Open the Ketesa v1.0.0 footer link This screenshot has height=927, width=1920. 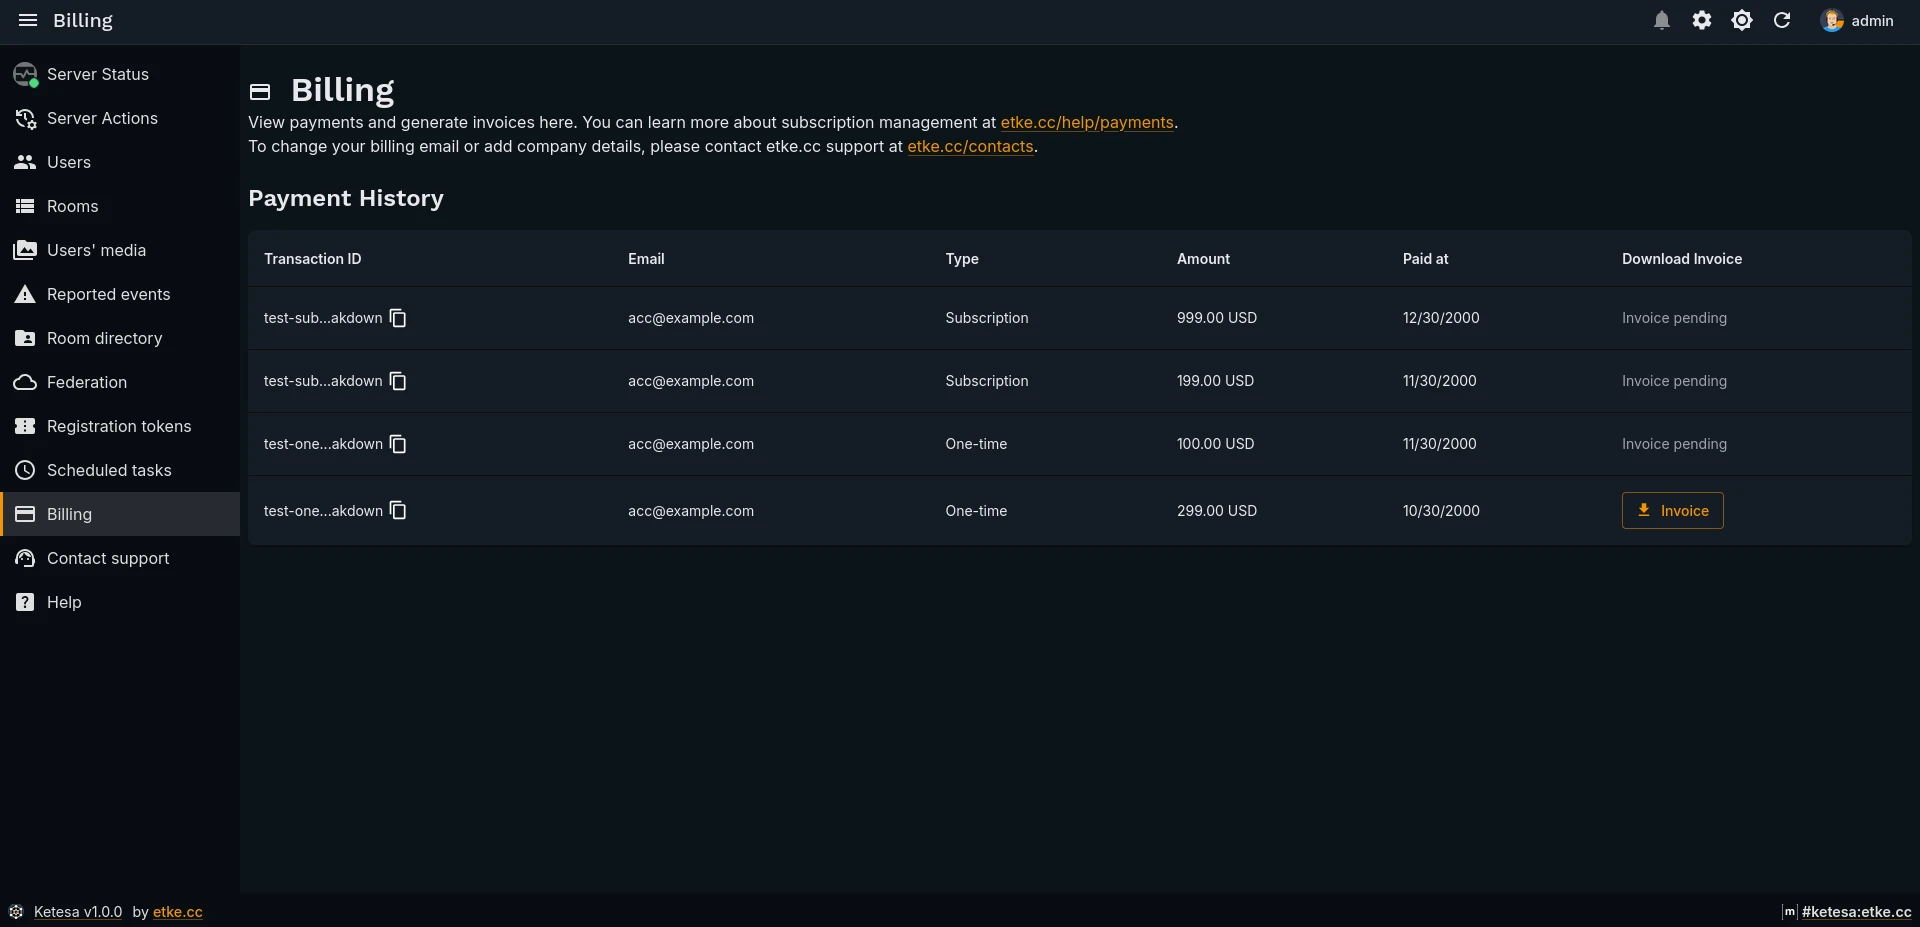(78, 912)
